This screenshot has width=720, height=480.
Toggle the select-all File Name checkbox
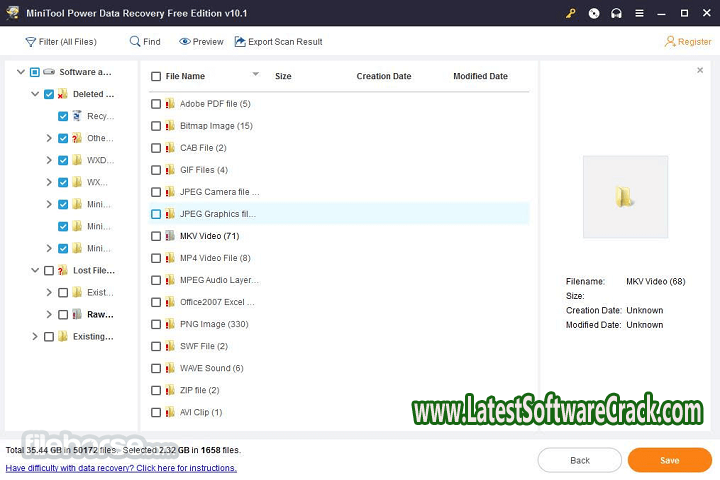tap(155, 76)
